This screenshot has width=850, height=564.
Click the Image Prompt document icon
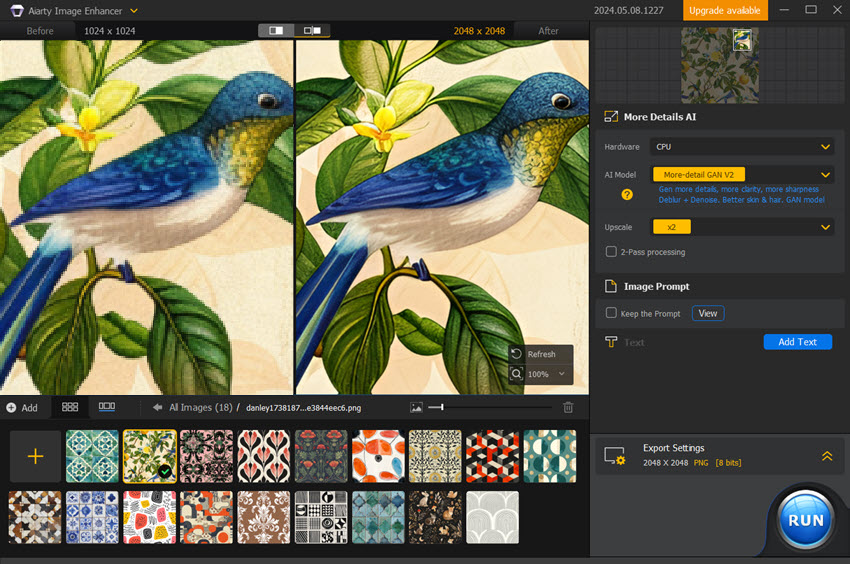[x=611, y=286]
